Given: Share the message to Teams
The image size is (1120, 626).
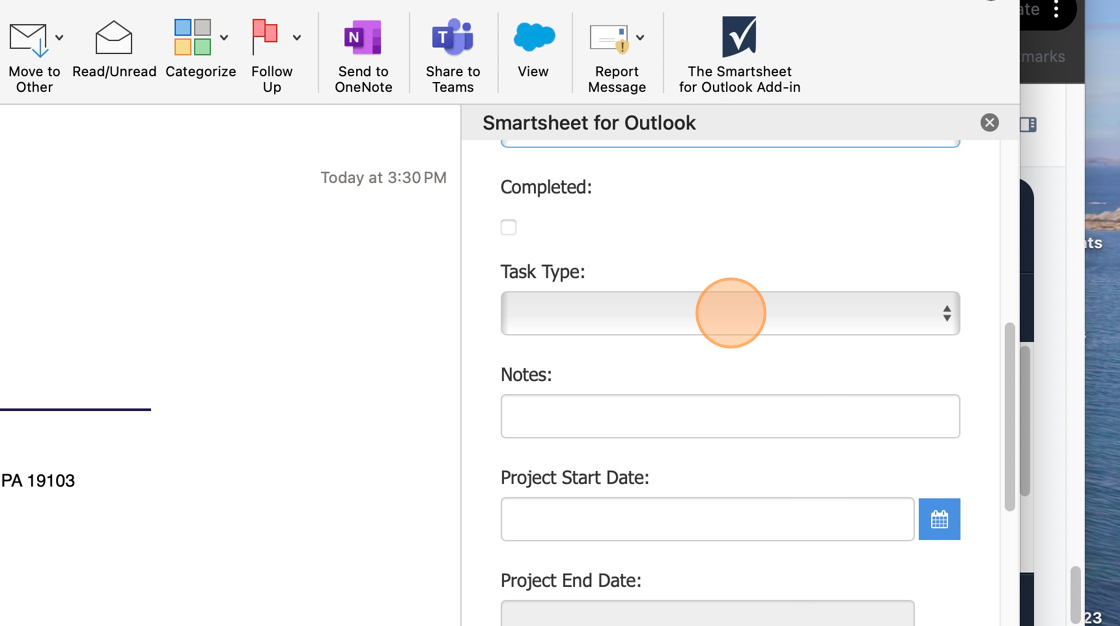Looking at the screenshot, I should tap(453, 56).
